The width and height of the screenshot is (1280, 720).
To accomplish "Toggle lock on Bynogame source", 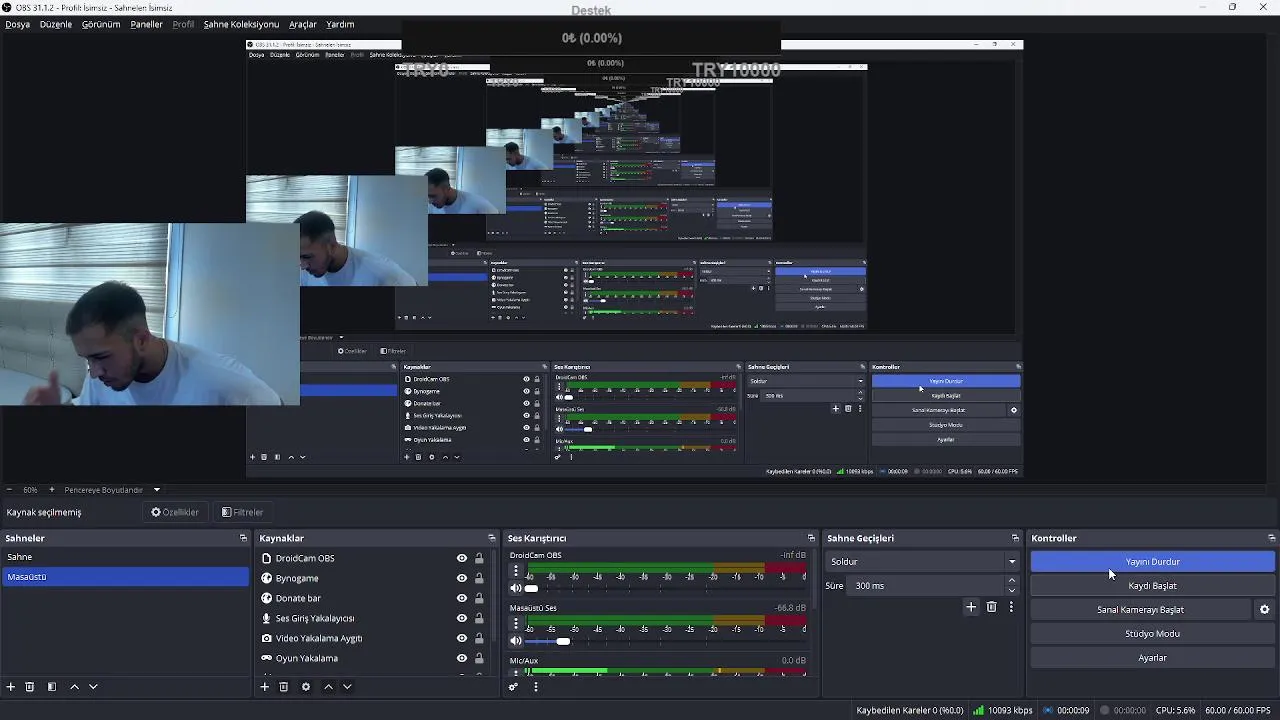I will coord(479,578).
